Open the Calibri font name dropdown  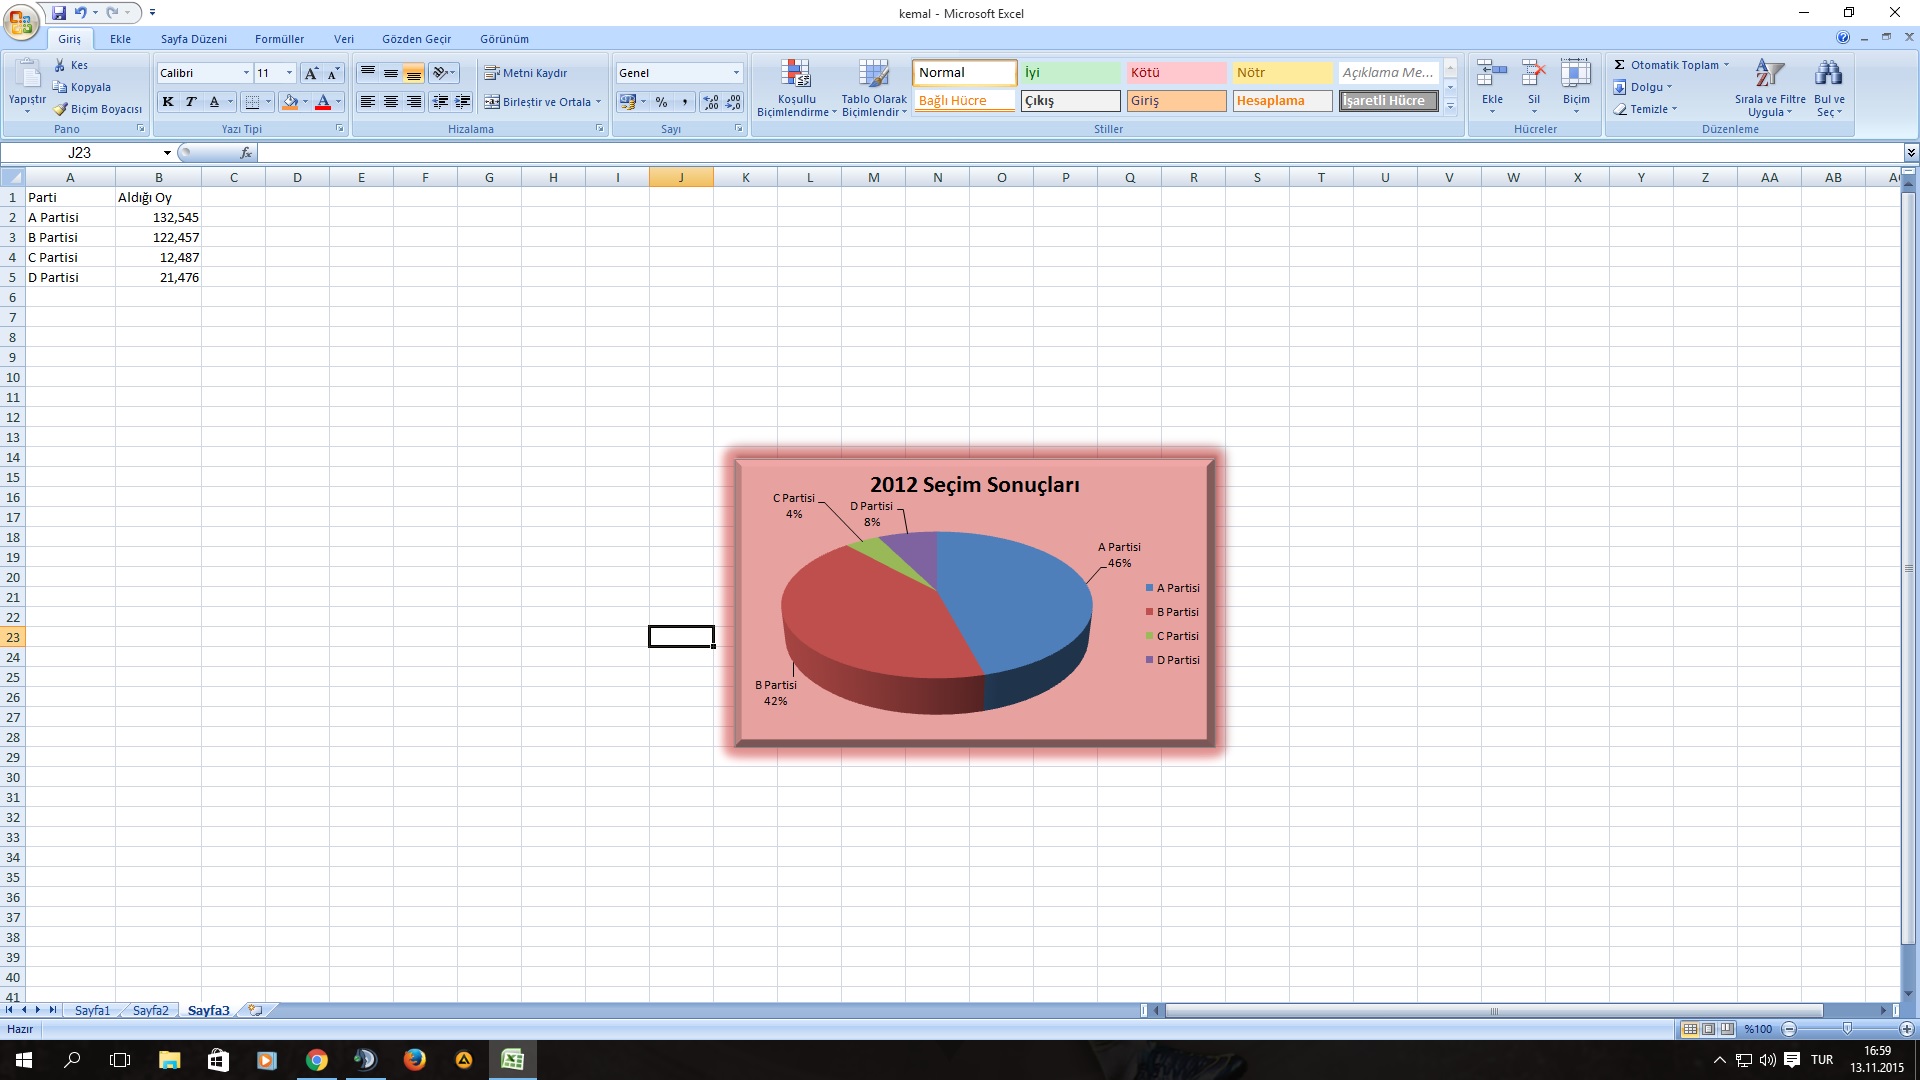tap(246, 73)
